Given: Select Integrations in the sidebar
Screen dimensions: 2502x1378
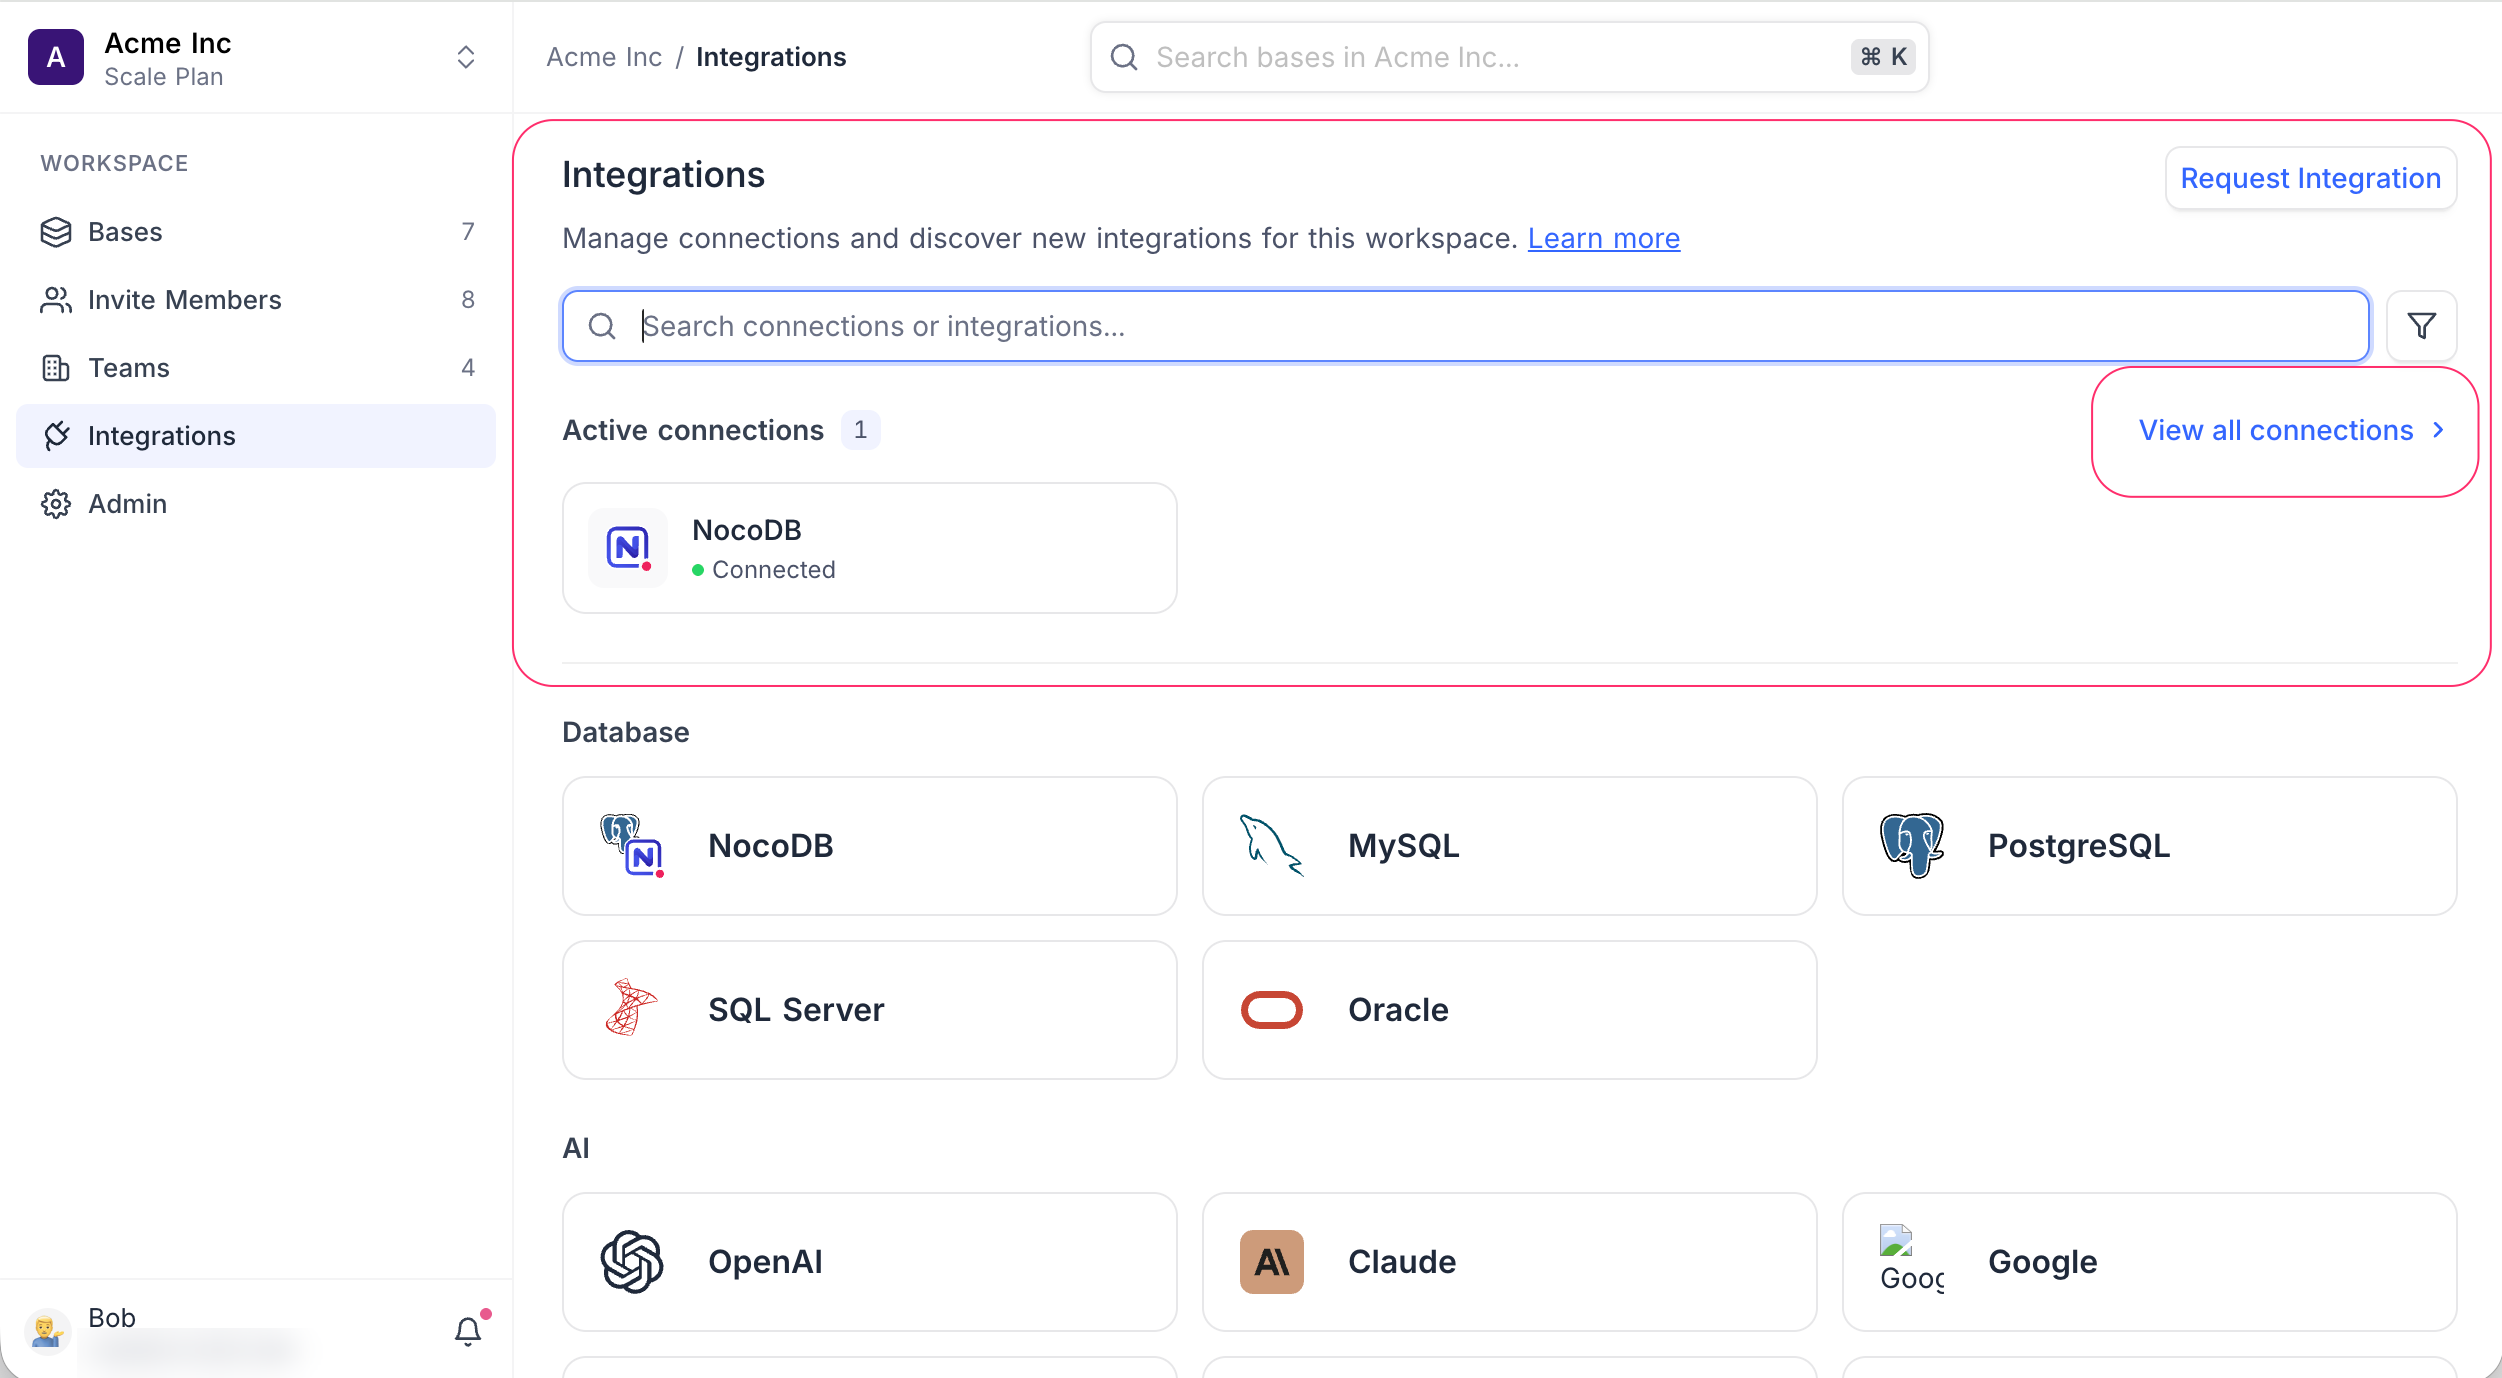Looking at the screenshot, I should point(256,436).
